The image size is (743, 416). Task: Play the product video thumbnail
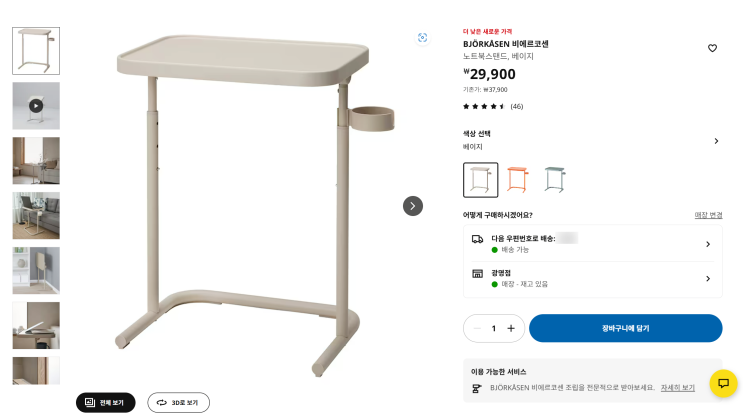[x=36, y=105]
